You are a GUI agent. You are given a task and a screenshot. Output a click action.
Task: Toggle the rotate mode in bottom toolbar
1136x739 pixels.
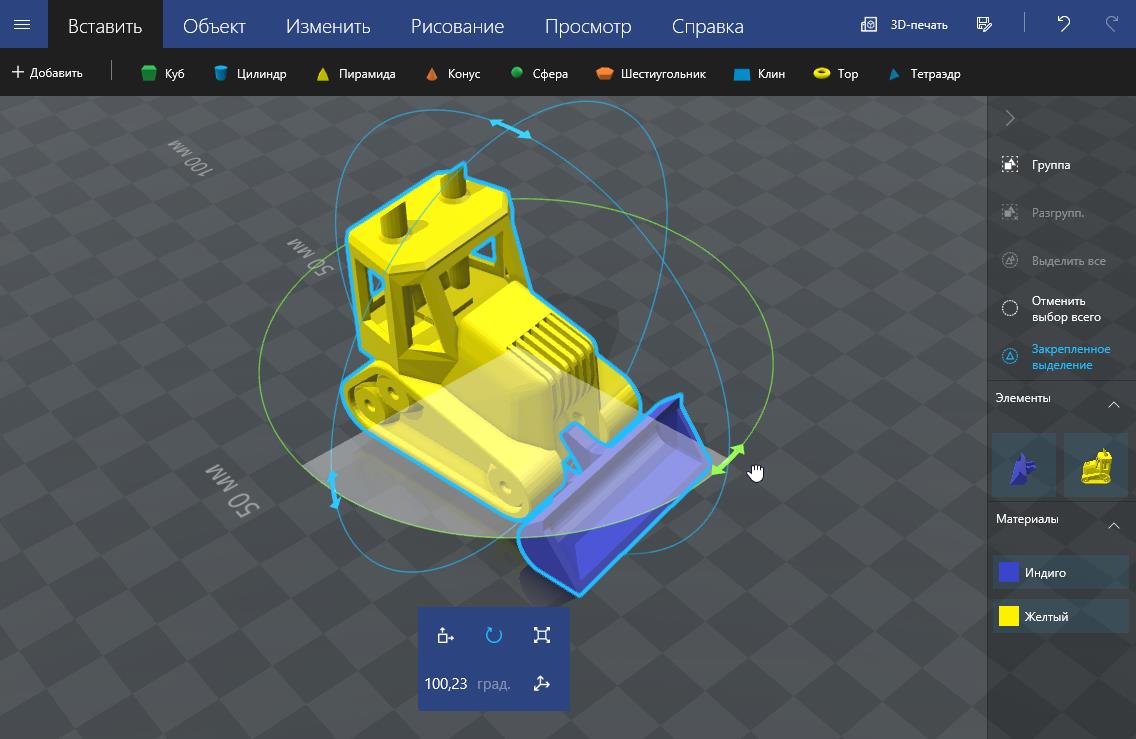pos(494,635)
